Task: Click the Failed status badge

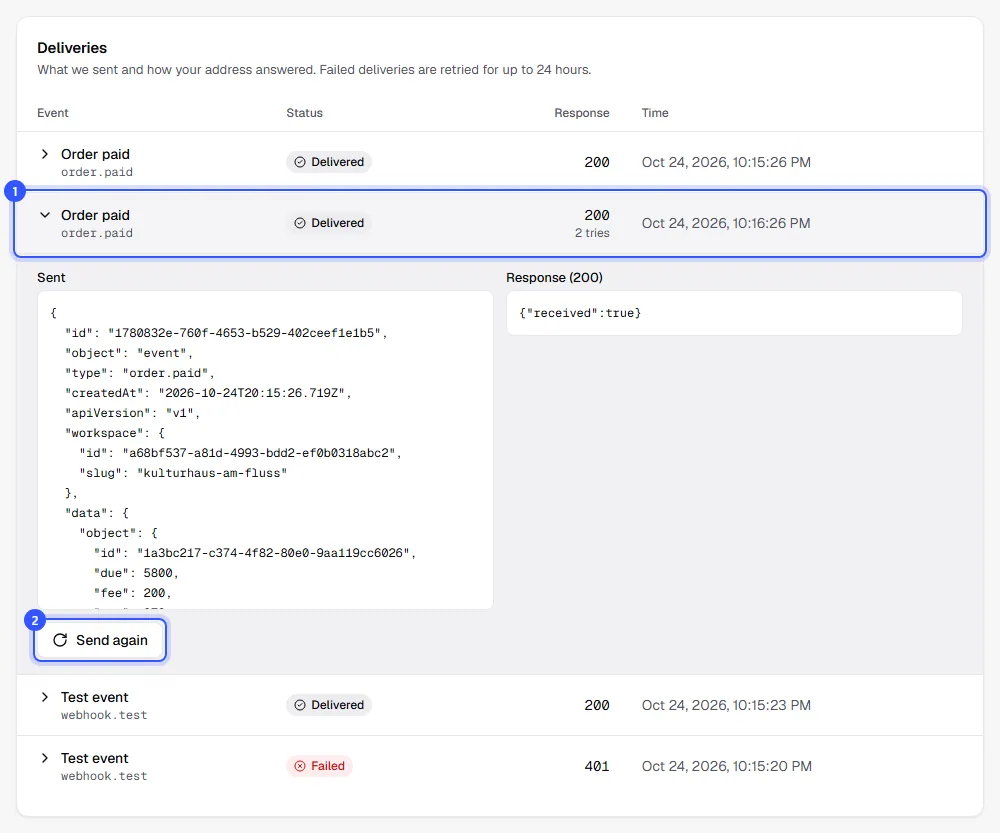Action: coord(319,766)
